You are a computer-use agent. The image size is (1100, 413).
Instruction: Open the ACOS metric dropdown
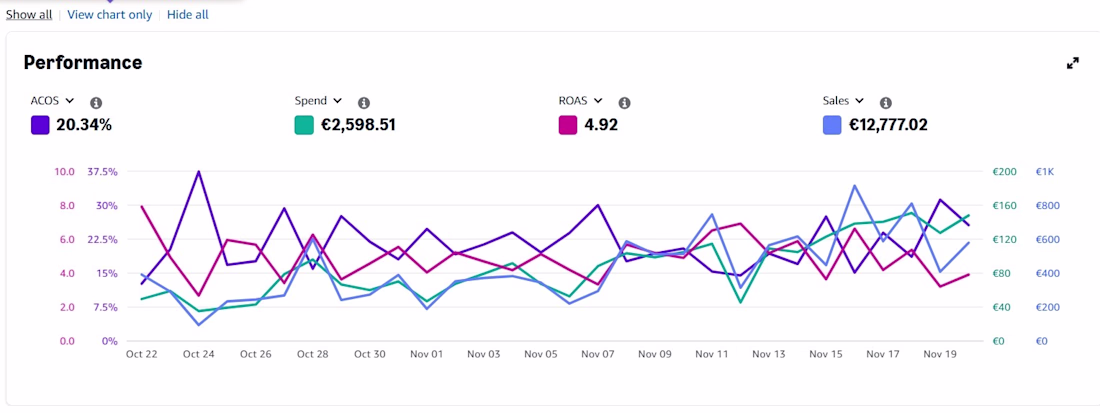pyautogui.click(x=53, y=101)
